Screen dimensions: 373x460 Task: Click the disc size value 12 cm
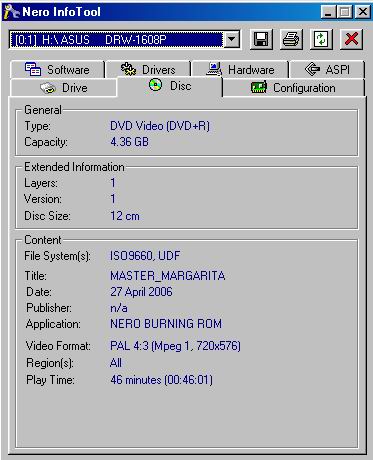point(125,216)
